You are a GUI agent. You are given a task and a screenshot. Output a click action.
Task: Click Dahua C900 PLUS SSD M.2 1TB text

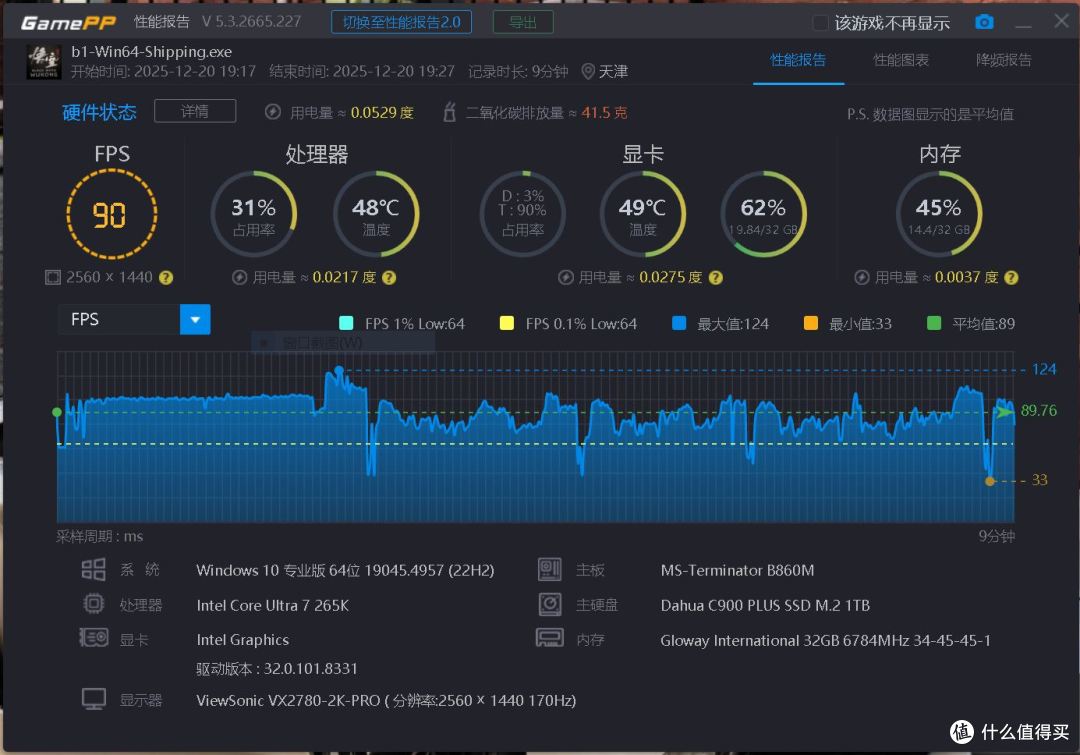[x=765, y=606]
